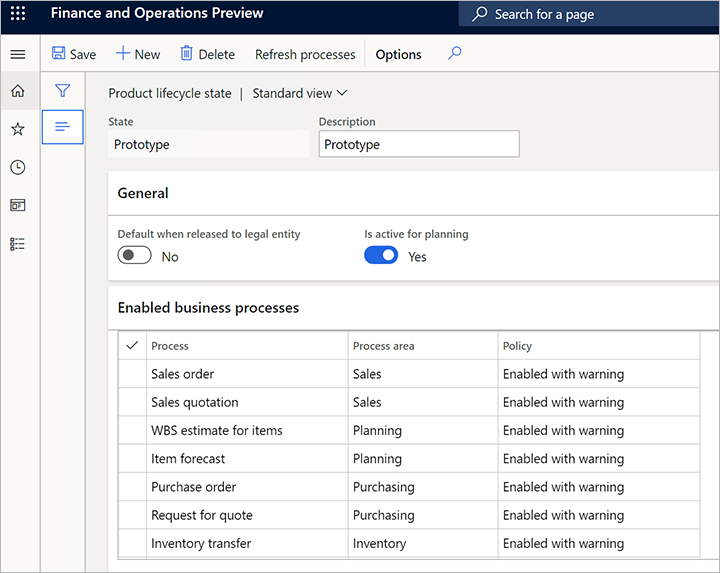720x573 pixels.
Task: Go to the Home icon in sidebar
Action: tap(18, 92)
